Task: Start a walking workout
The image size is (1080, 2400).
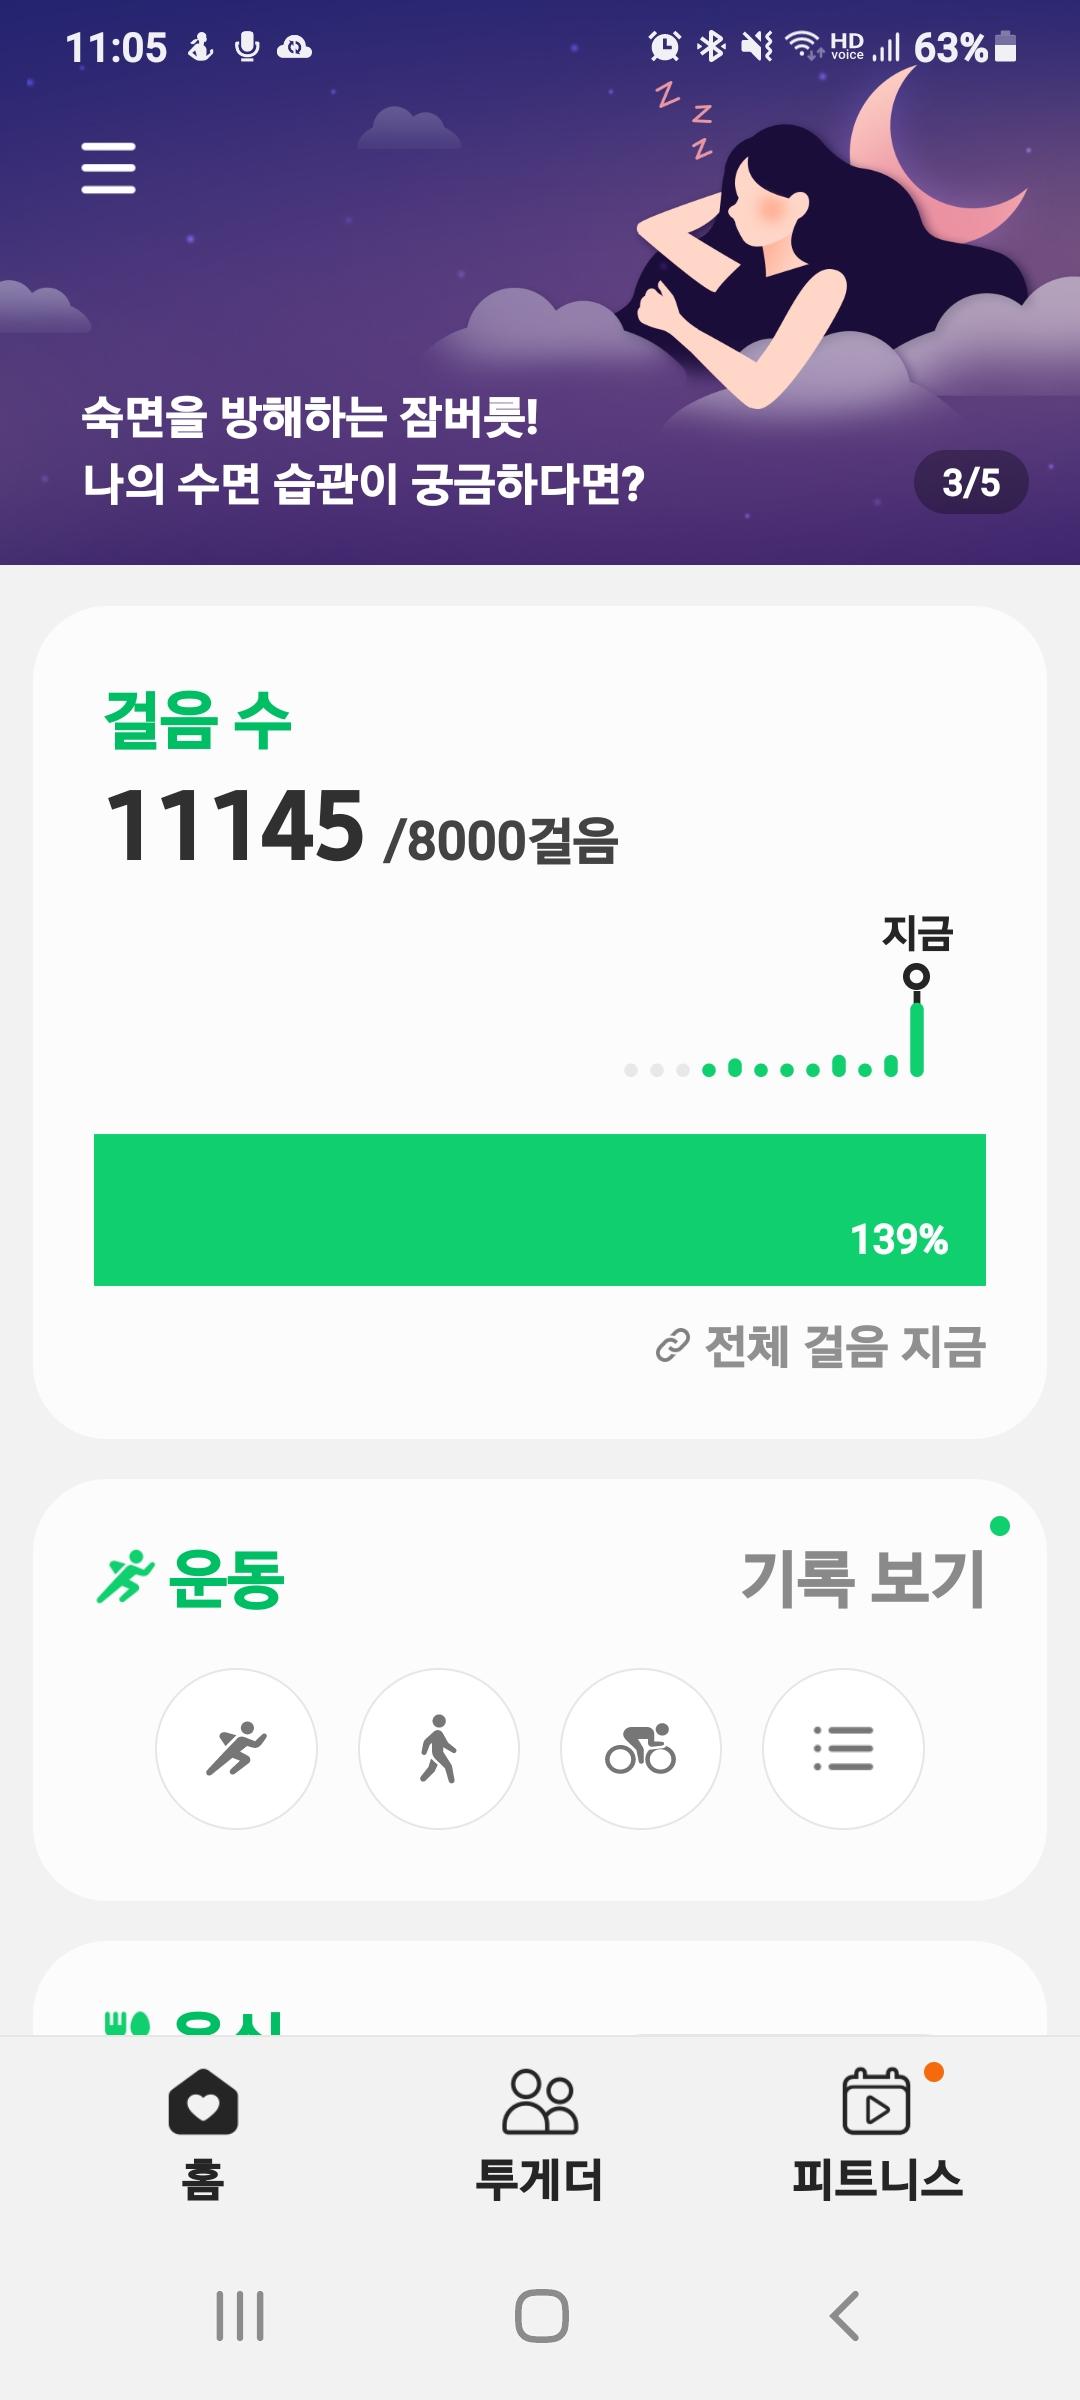Action: [x=438, y=1748]
